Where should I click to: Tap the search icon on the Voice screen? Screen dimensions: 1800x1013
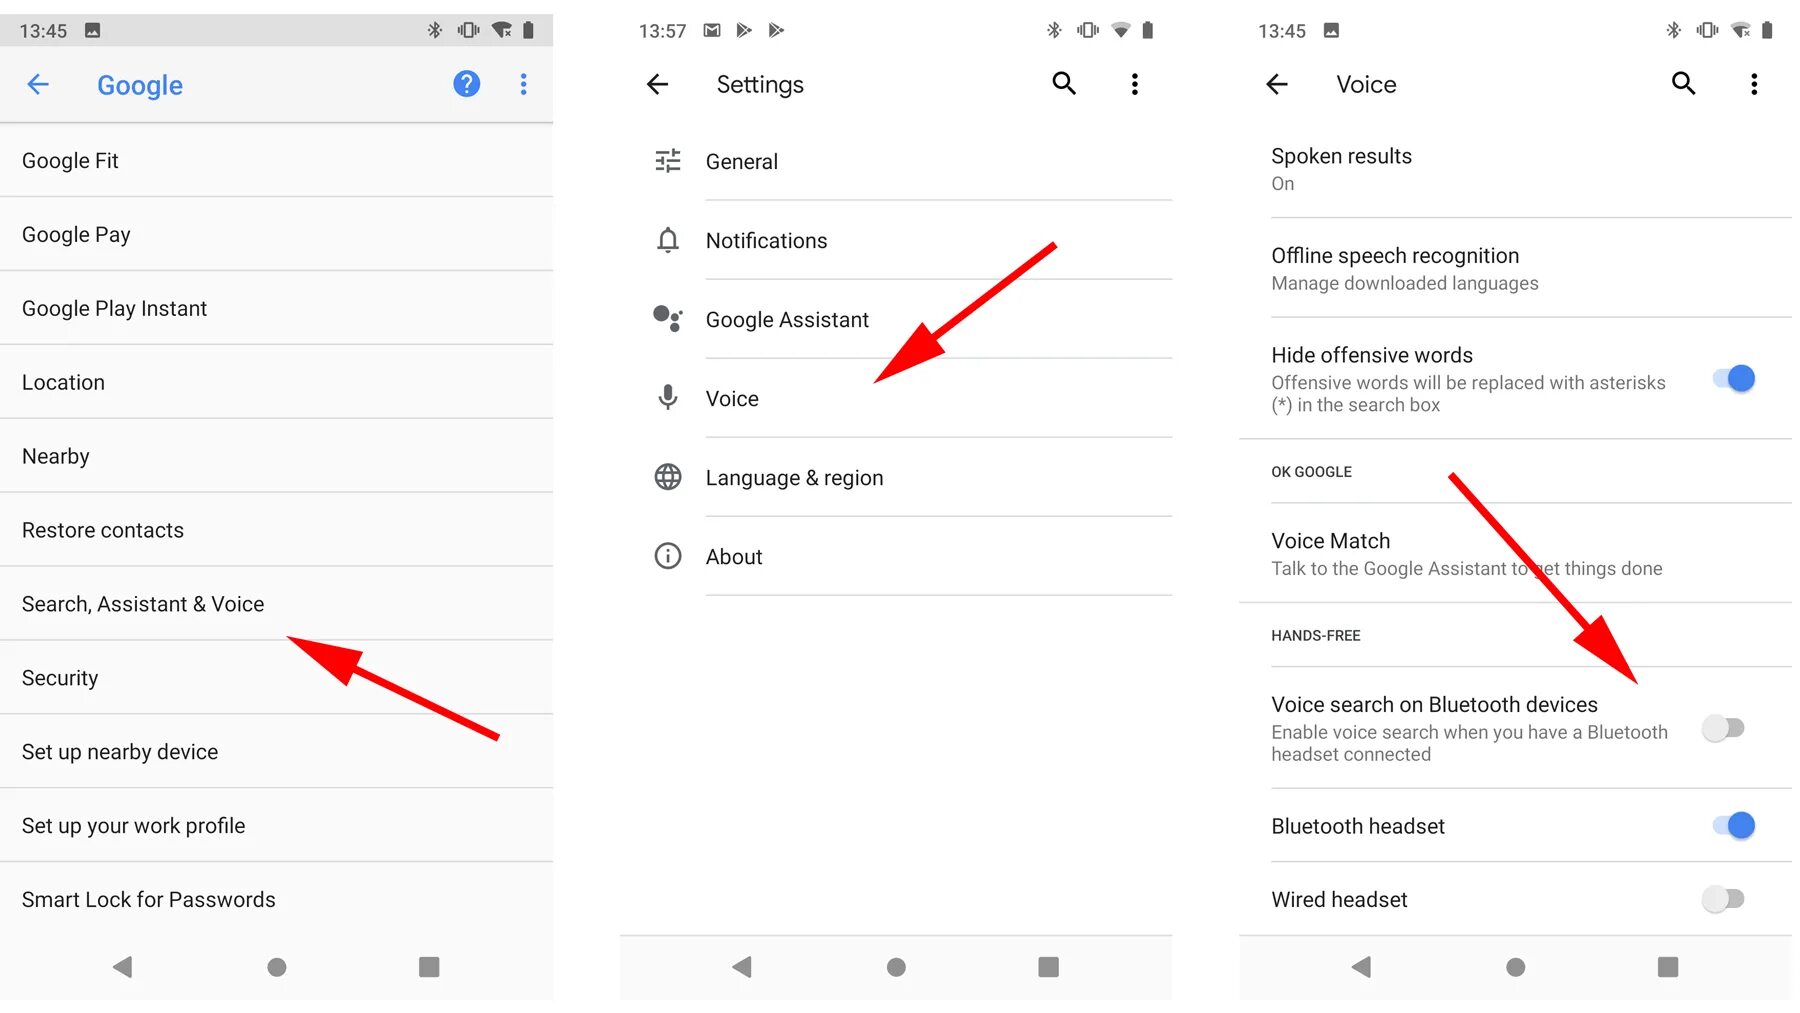pos(1684,84)
